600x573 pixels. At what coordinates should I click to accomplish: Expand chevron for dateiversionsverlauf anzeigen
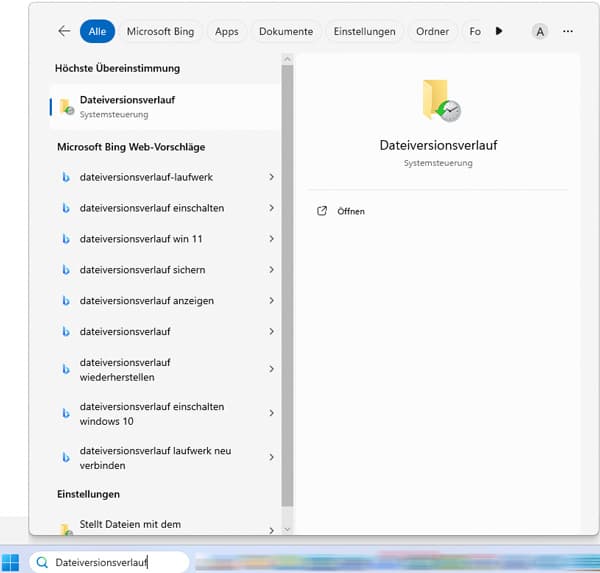[x=271, y=301]
